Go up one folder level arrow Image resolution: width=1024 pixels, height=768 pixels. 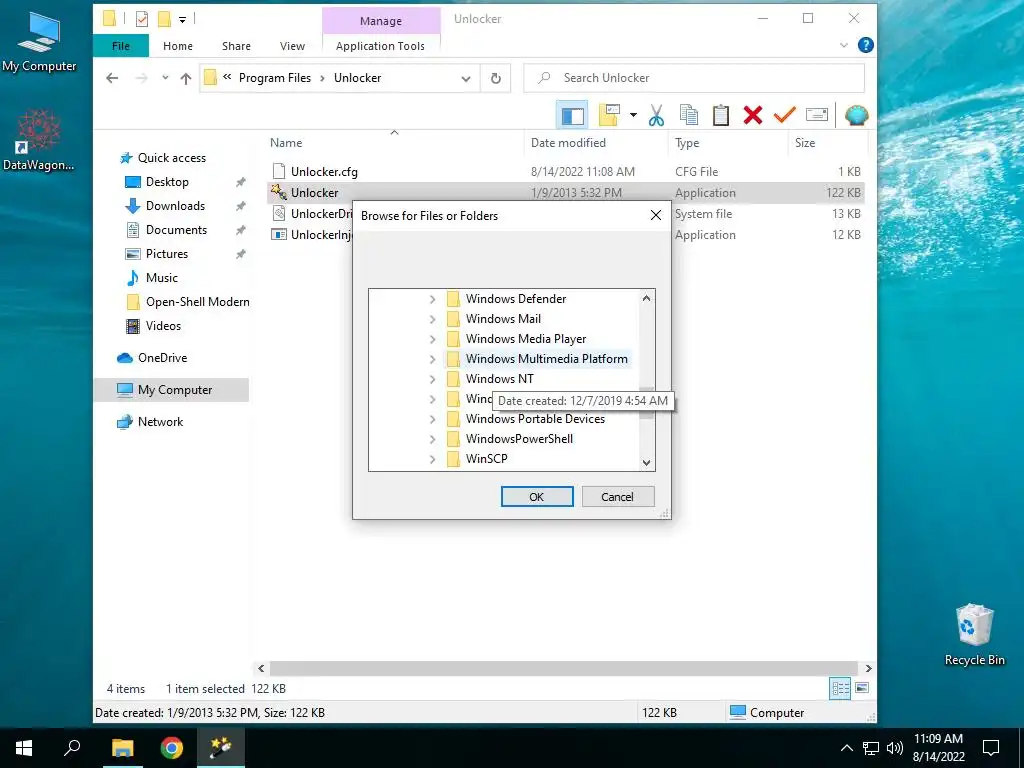coord(186,78)
